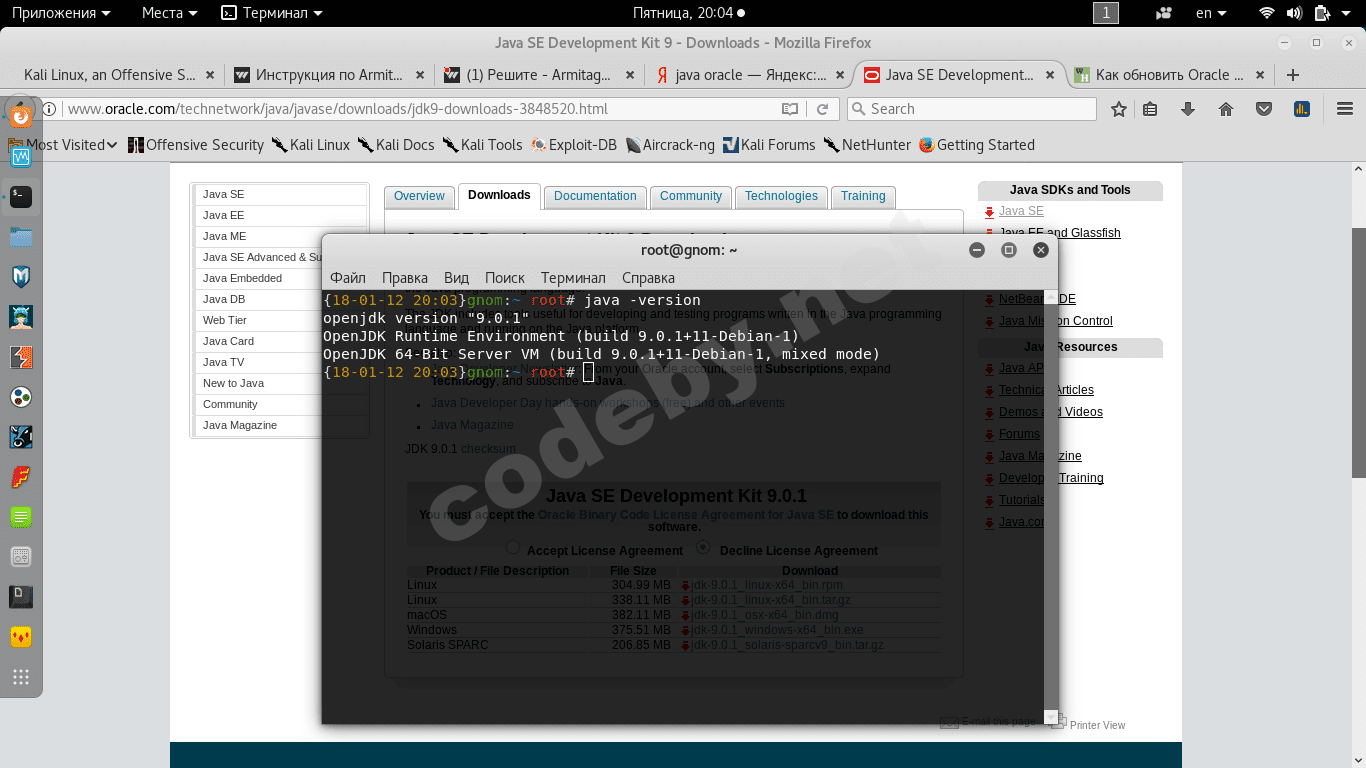This screenshot has width=1366, height=768.
Task: Open the Java Magazine sidebar link
Action: [x=240, y=425]
